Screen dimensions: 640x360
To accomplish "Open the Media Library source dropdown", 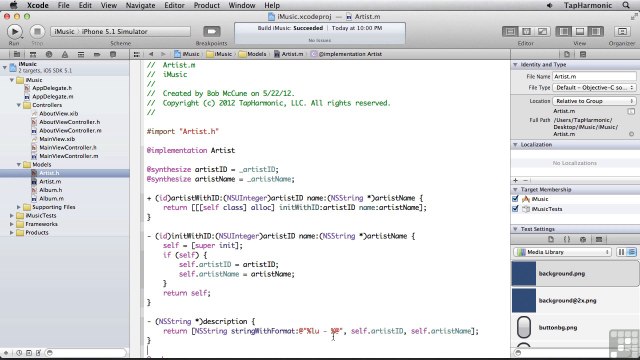I will point(562,252).
